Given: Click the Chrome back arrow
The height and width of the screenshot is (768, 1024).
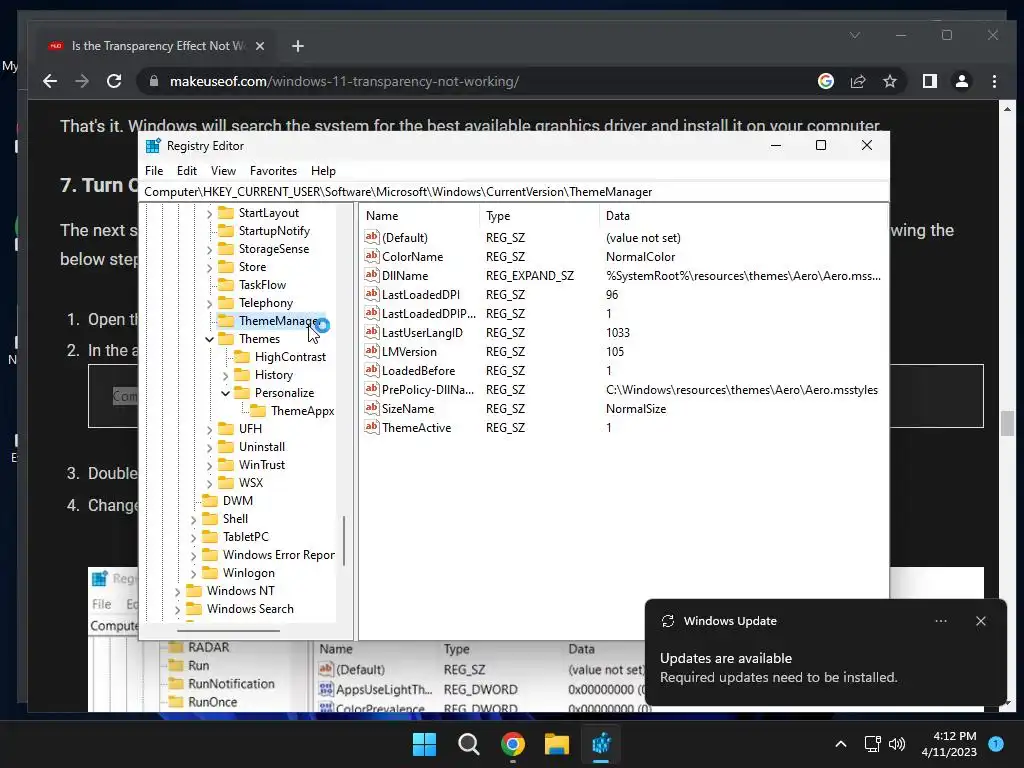Looking at the screenshot, I should [x=50, y=81].
